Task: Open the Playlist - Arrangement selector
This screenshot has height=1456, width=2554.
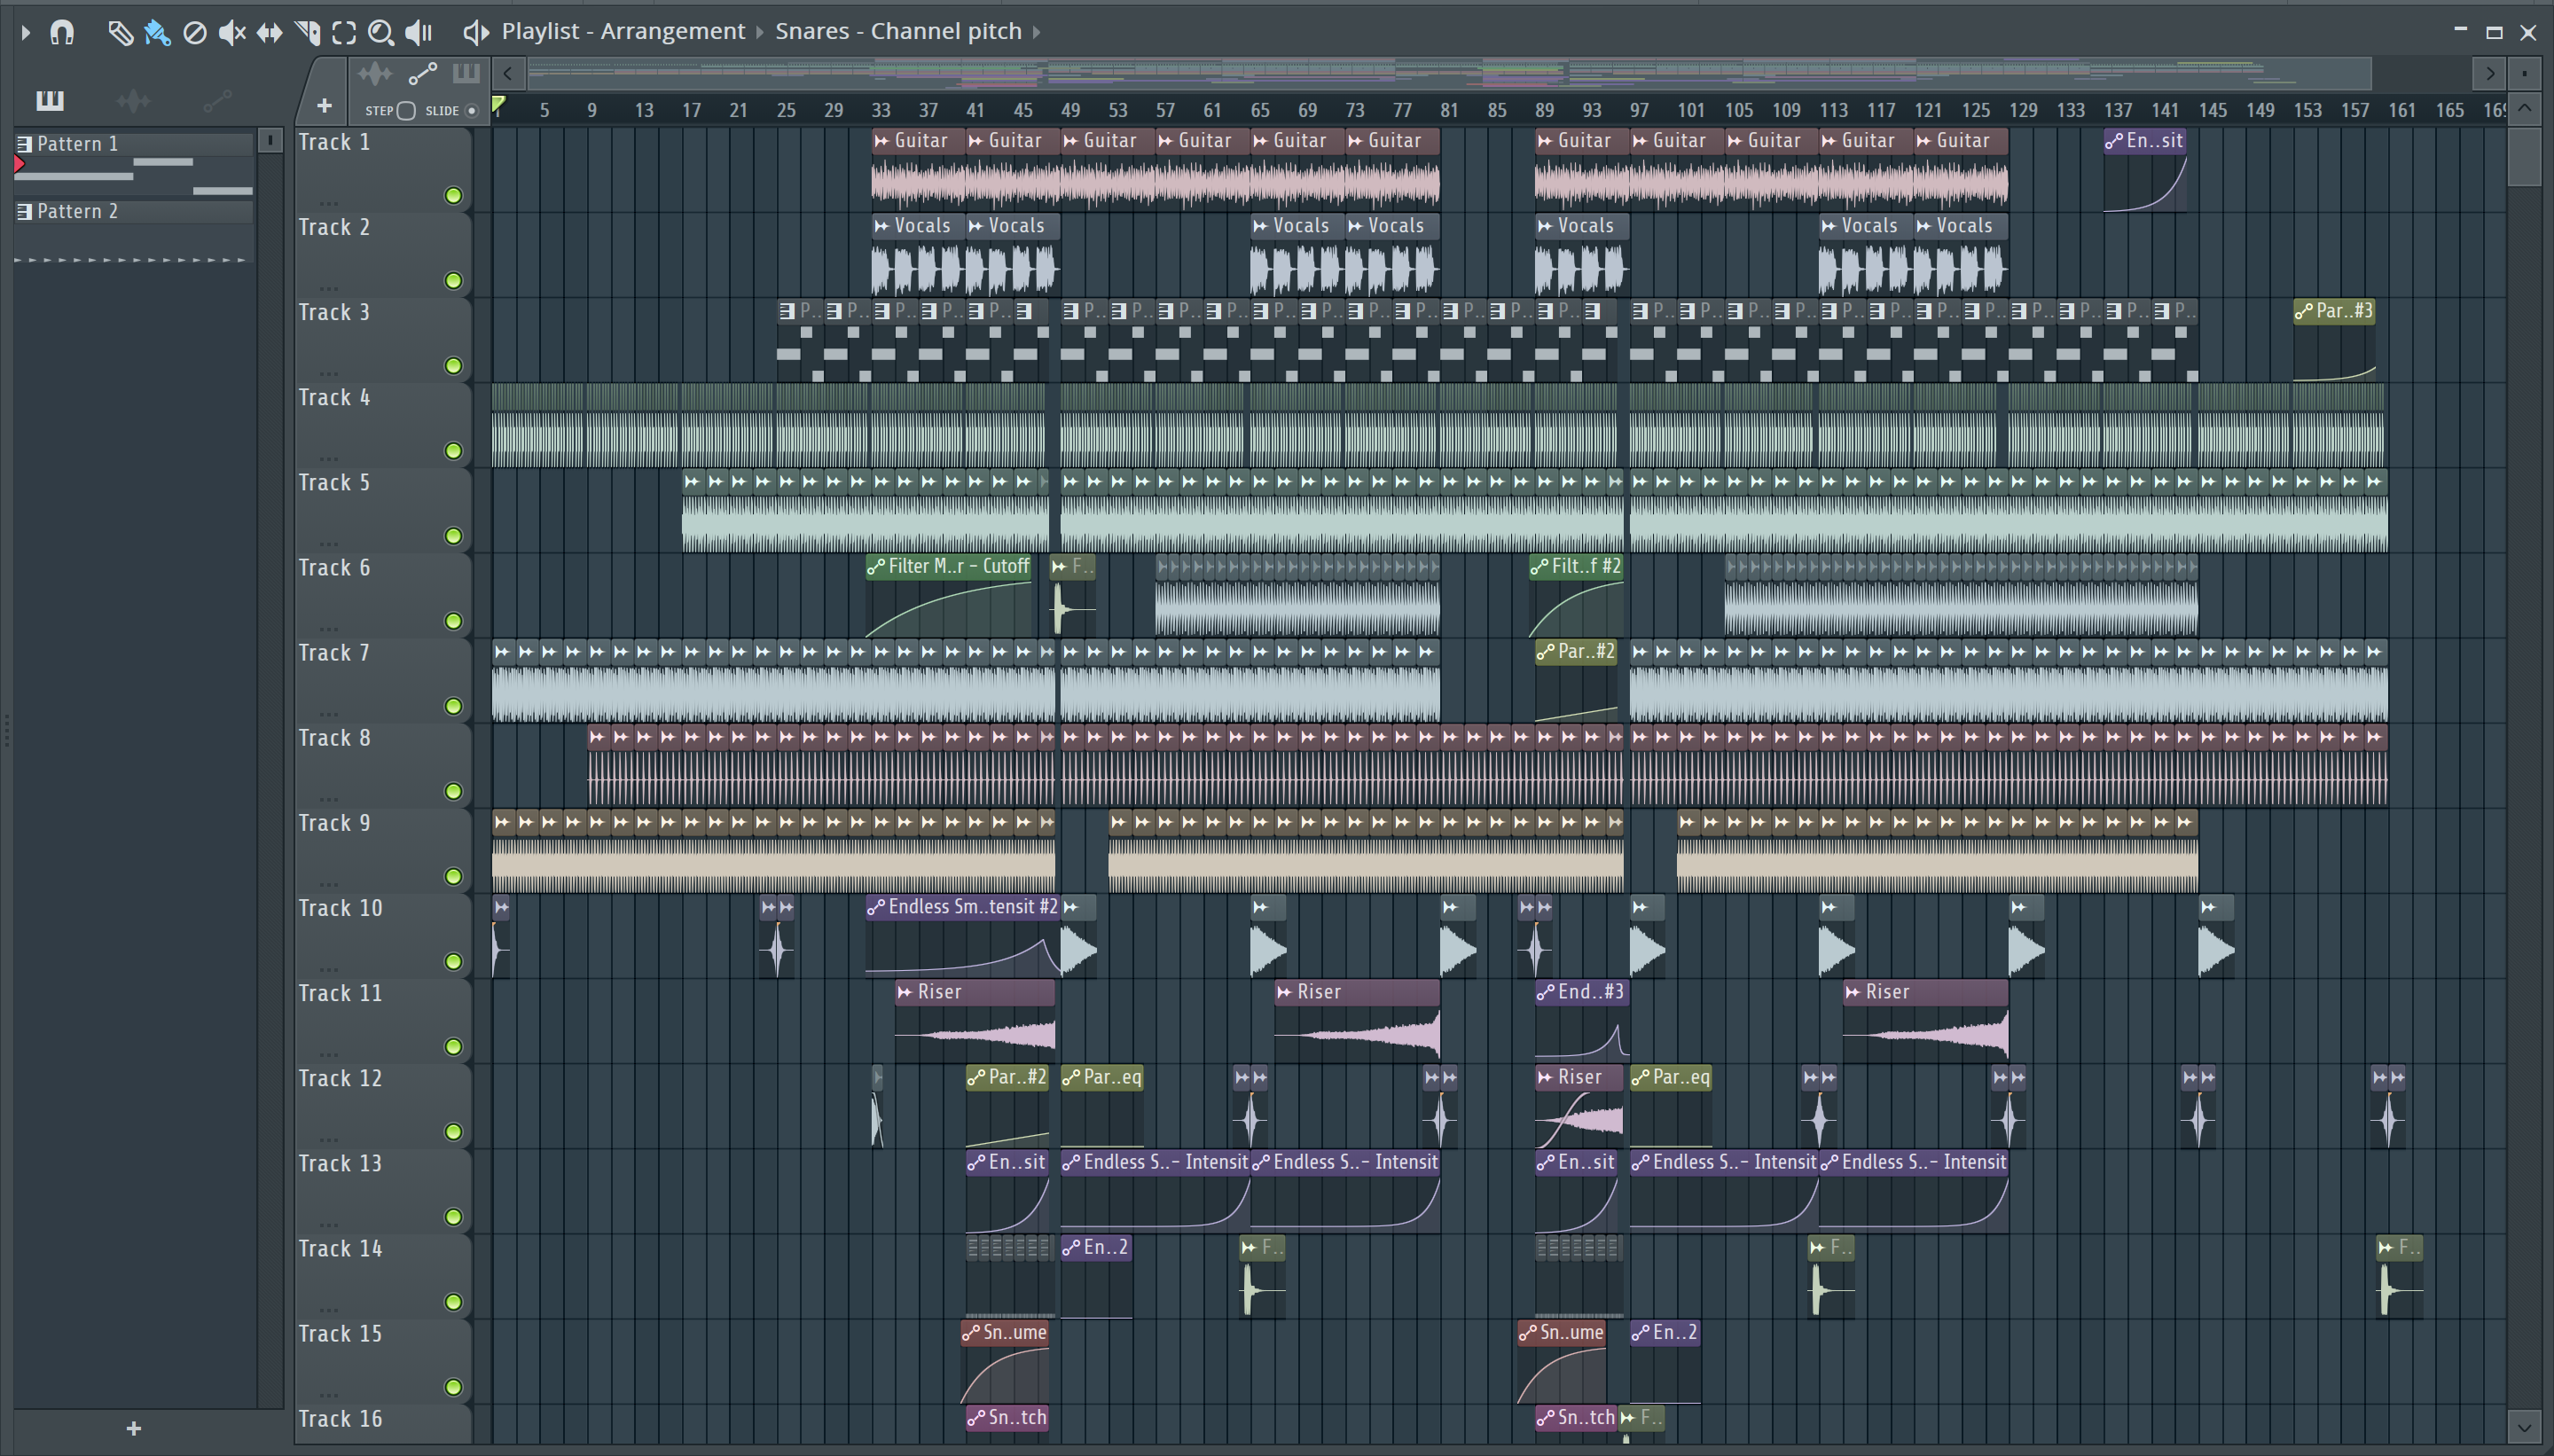Action: coord(623,32)
